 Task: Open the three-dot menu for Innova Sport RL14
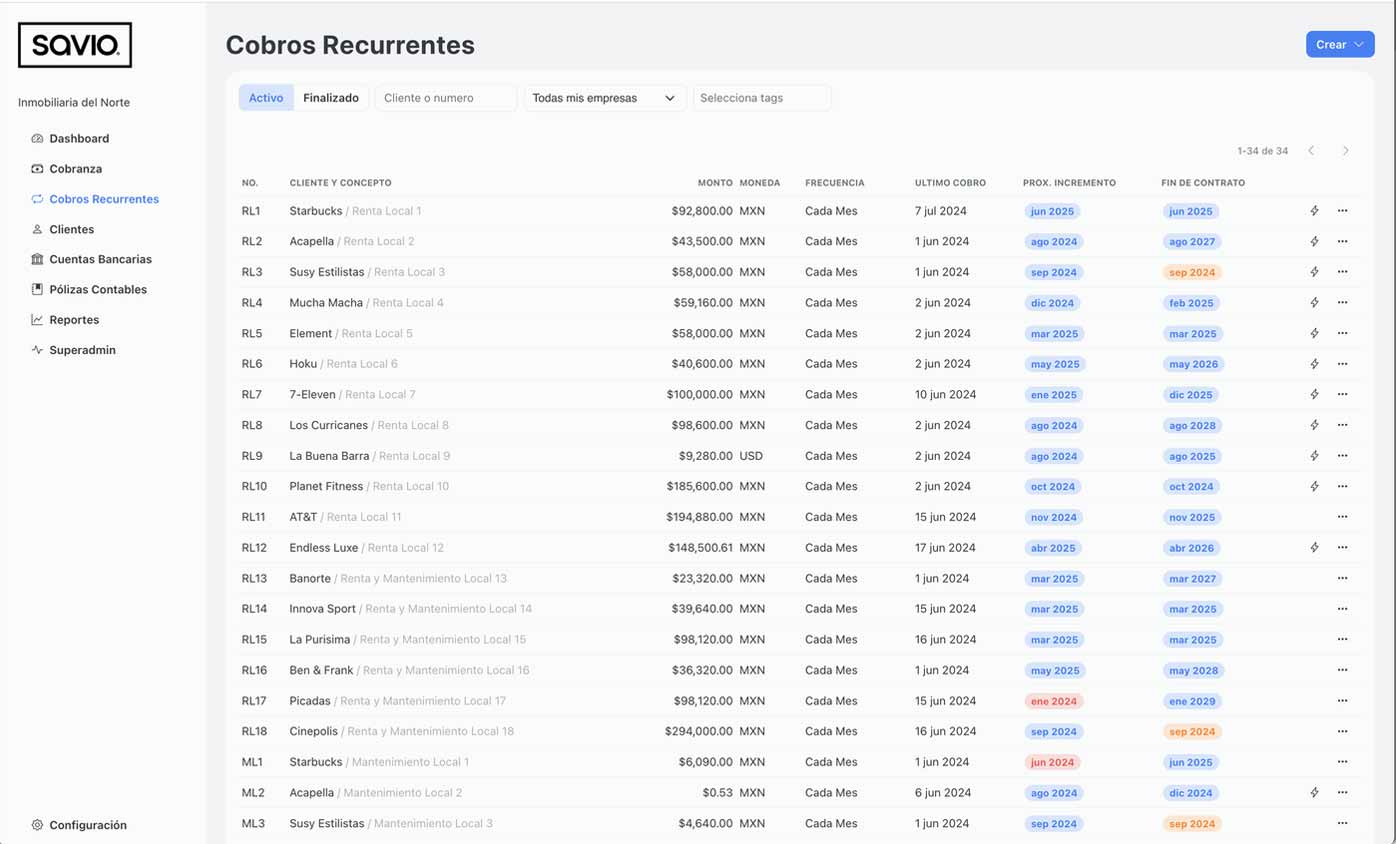(x=1342, y=609)
